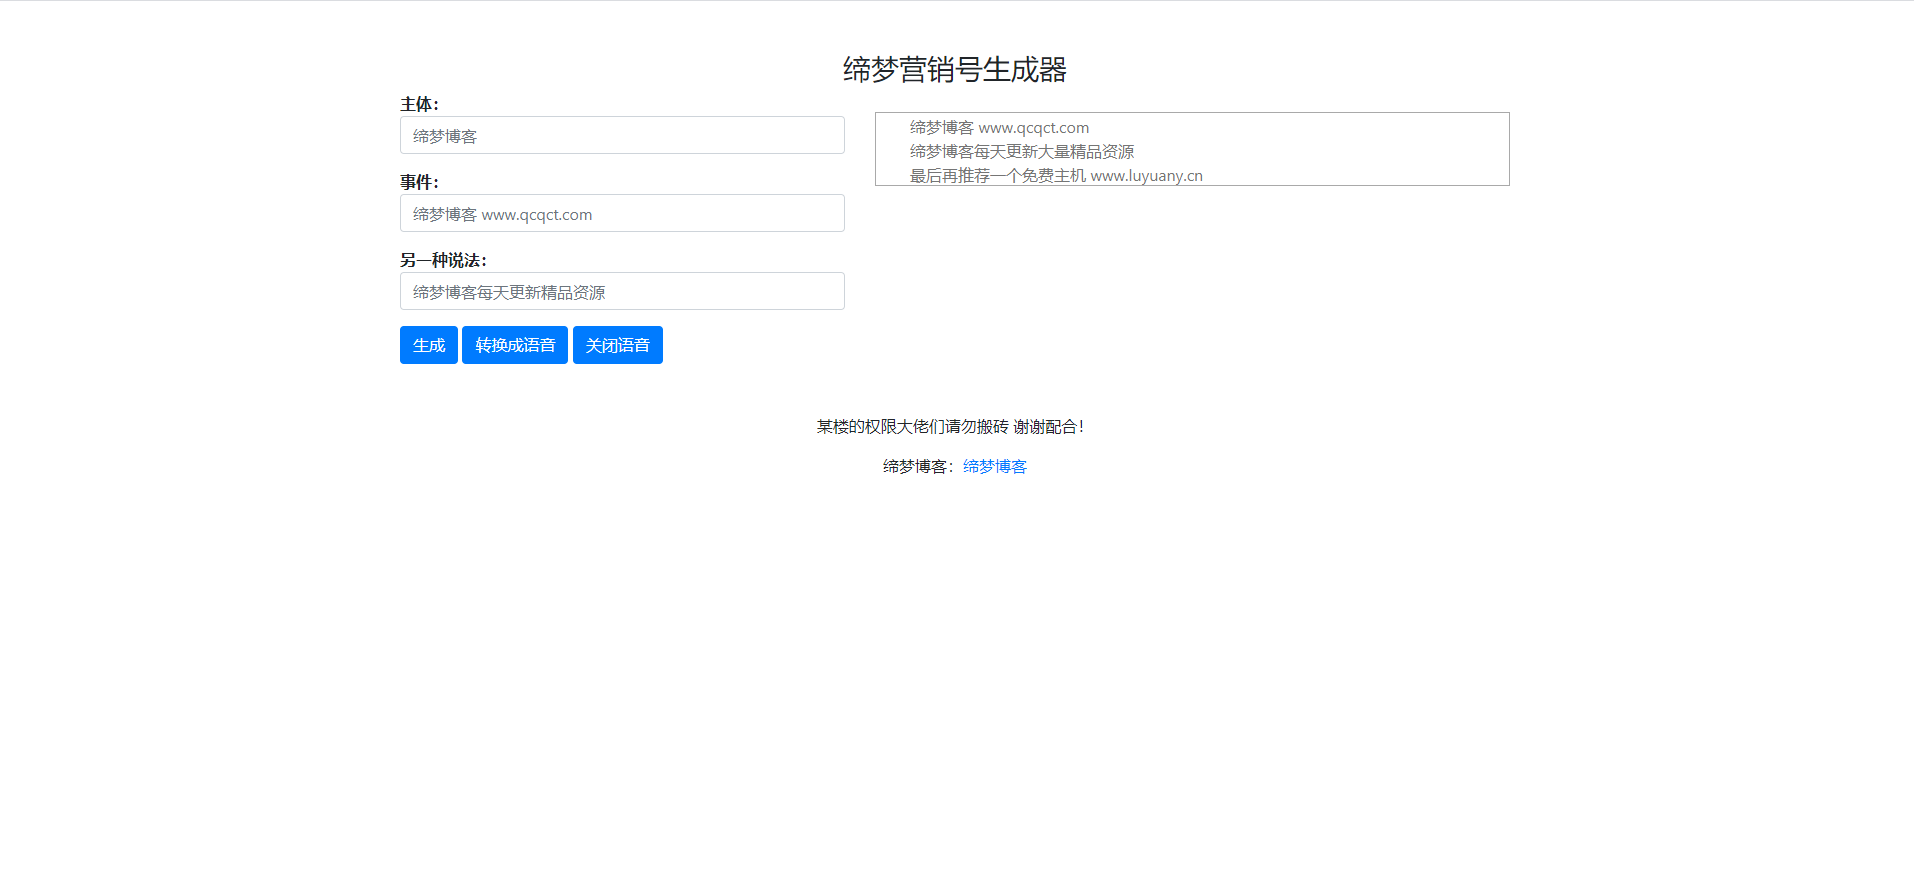Click the notice text 某楼的权限大佬们请勿搬砖

tap(913, 426)
